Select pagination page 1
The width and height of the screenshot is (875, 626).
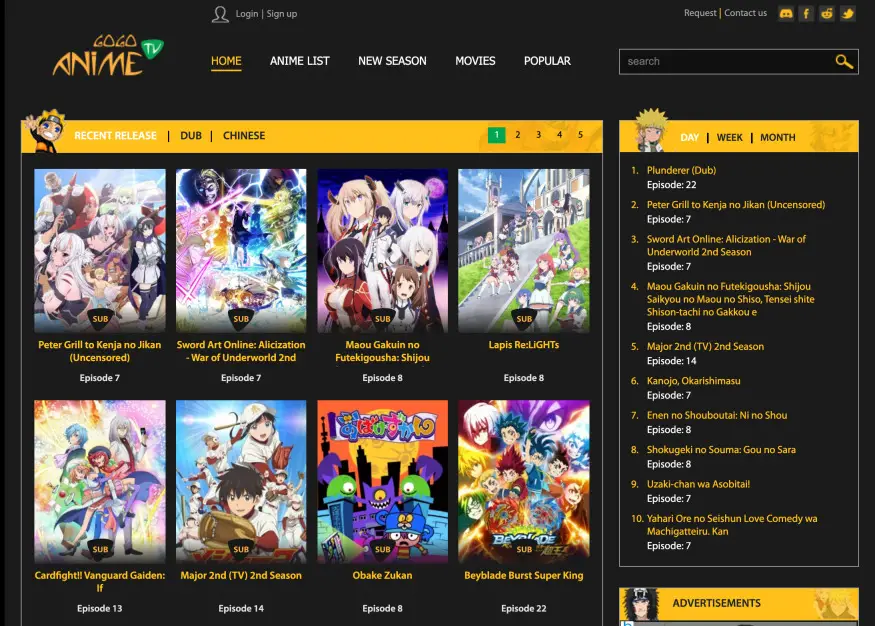click(497, 135)
